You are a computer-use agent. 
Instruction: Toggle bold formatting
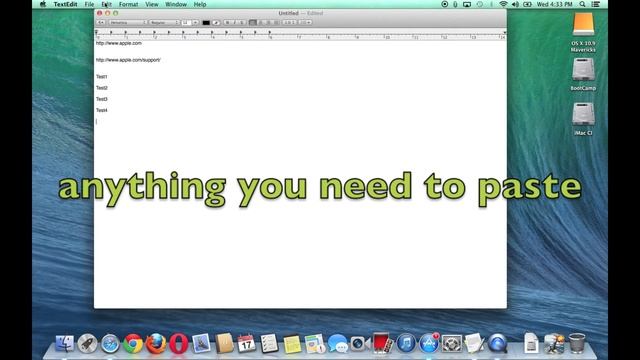(x=228, y=22)
